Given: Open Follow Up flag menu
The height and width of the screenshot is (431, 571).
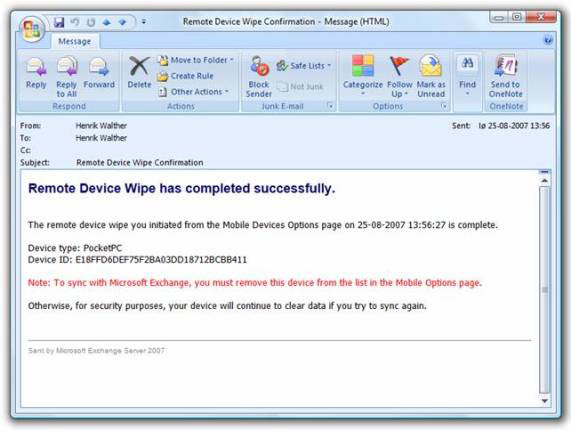Looking at the screenshot, I should [x=399, y=77].
